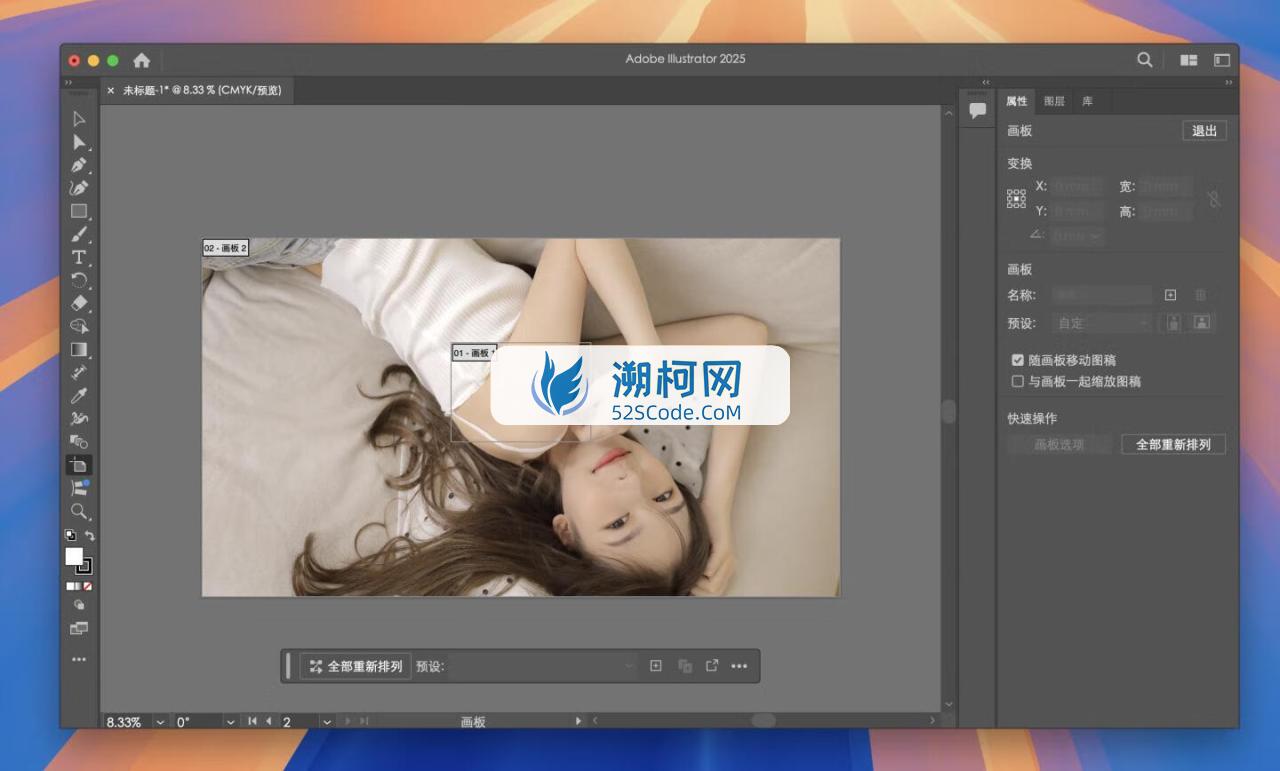Select the Rotate tool
Viewport: 1280px width, 771px height.
[x=79, y=280]
